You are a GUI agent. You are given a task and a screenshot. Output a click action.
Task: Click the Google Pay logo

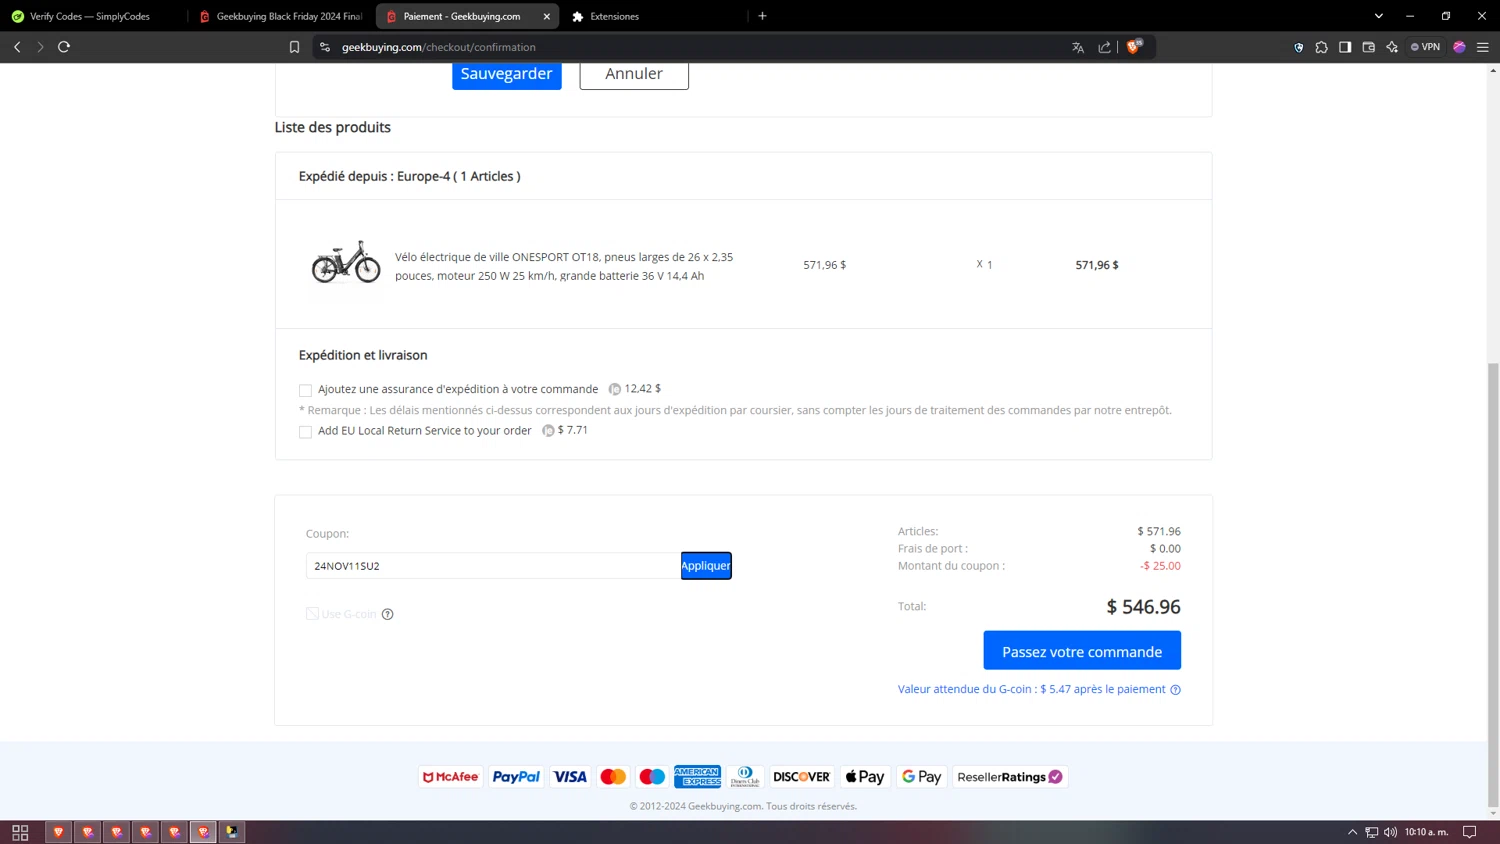[922, 777]
